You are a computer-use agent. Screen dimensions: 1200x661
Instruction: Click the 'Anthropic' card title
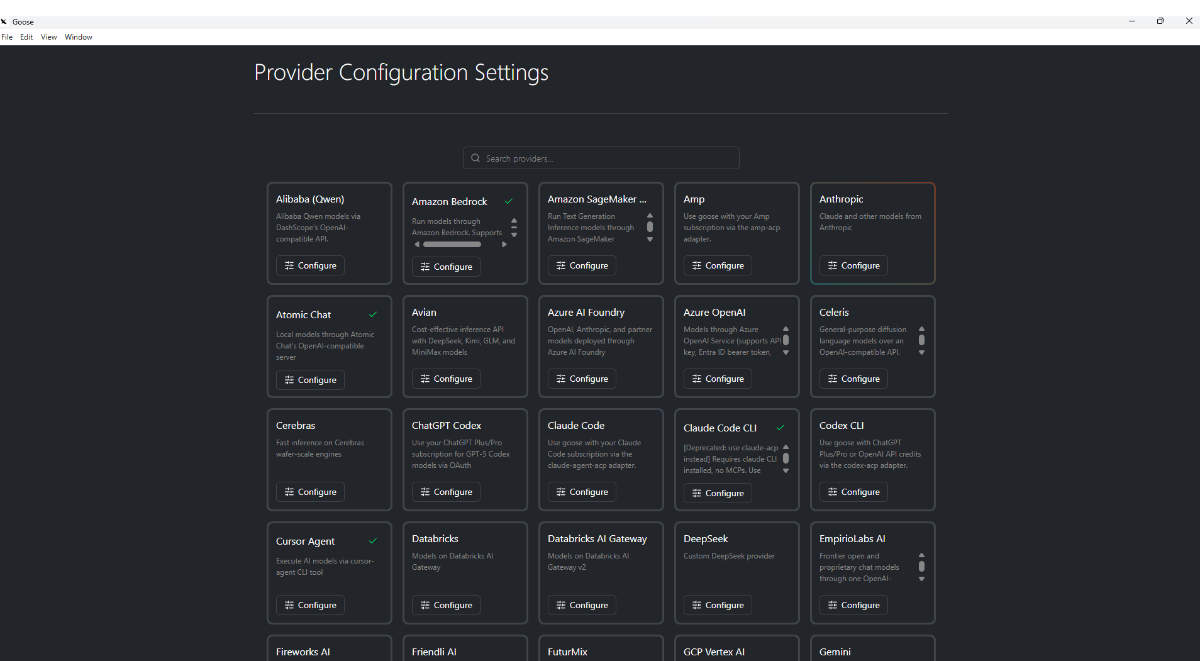pos(842,199)
